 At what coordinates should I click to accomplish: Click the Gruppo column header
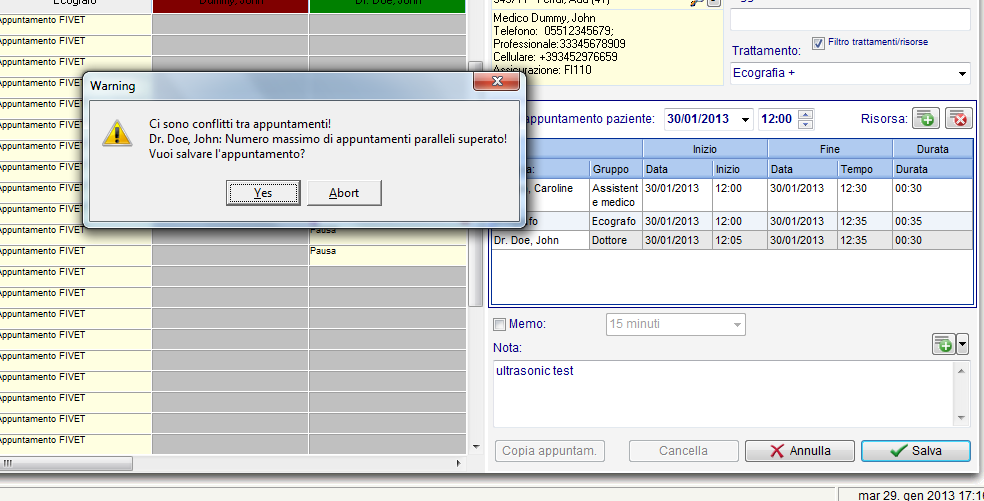coord(615,169)
